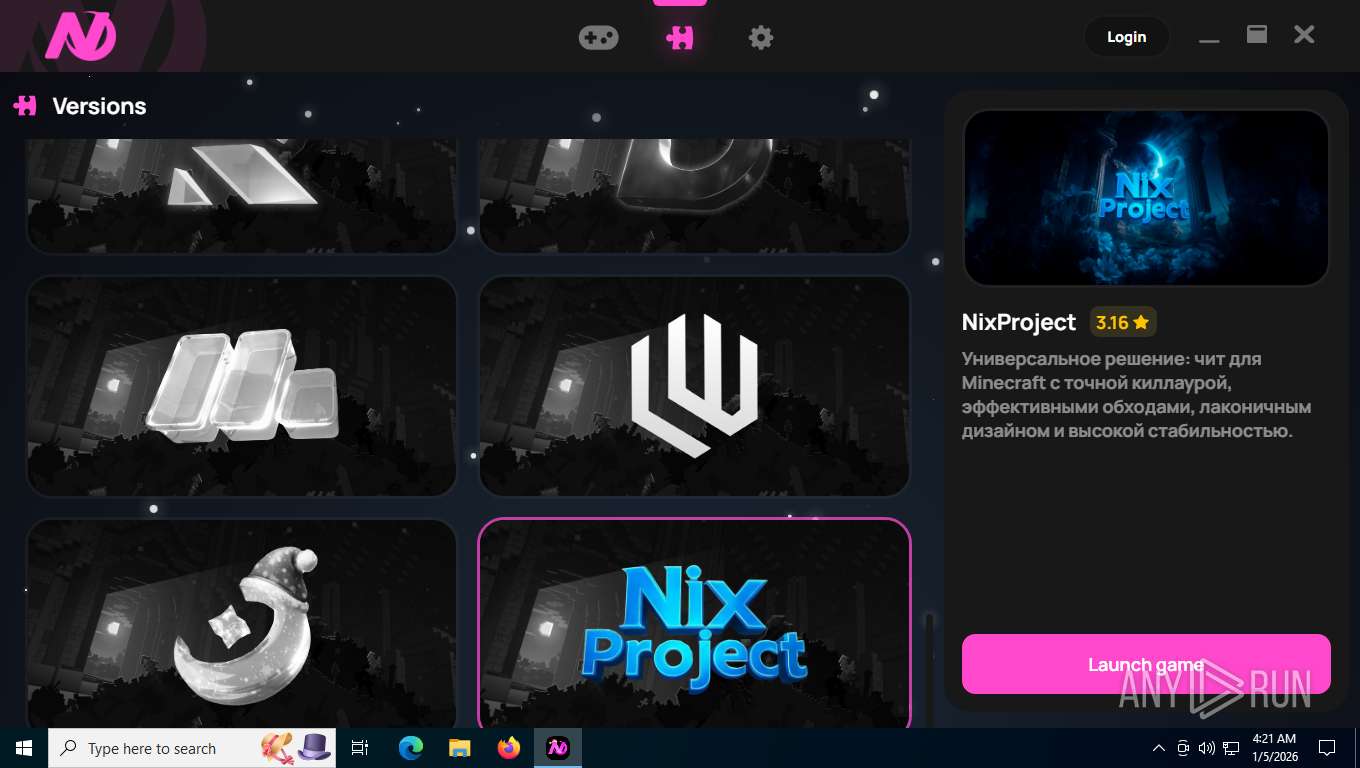Select the glass blocks logo version card
The width and height of the screenshot is (1360, 768).
pos(241,386)
